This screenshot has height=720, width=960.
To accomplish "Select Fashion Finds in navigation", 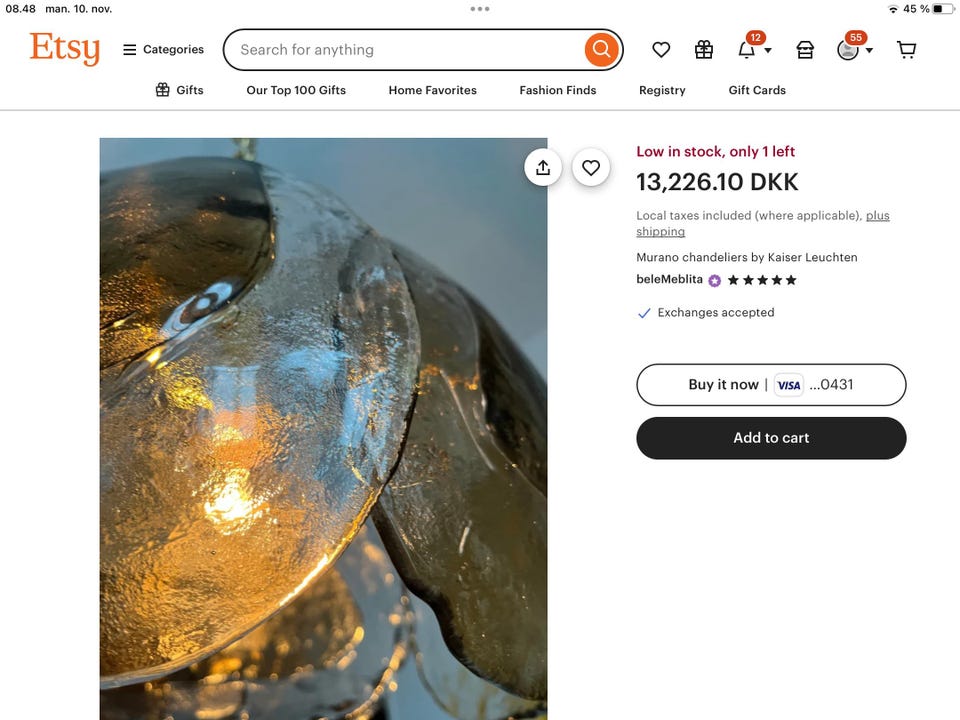I will (557, 90).
